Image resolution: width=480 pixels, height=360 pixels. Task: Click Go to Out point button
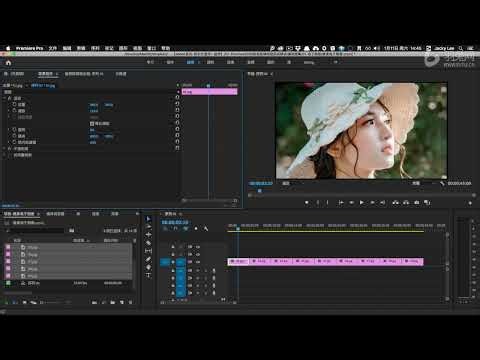point(383,202)
